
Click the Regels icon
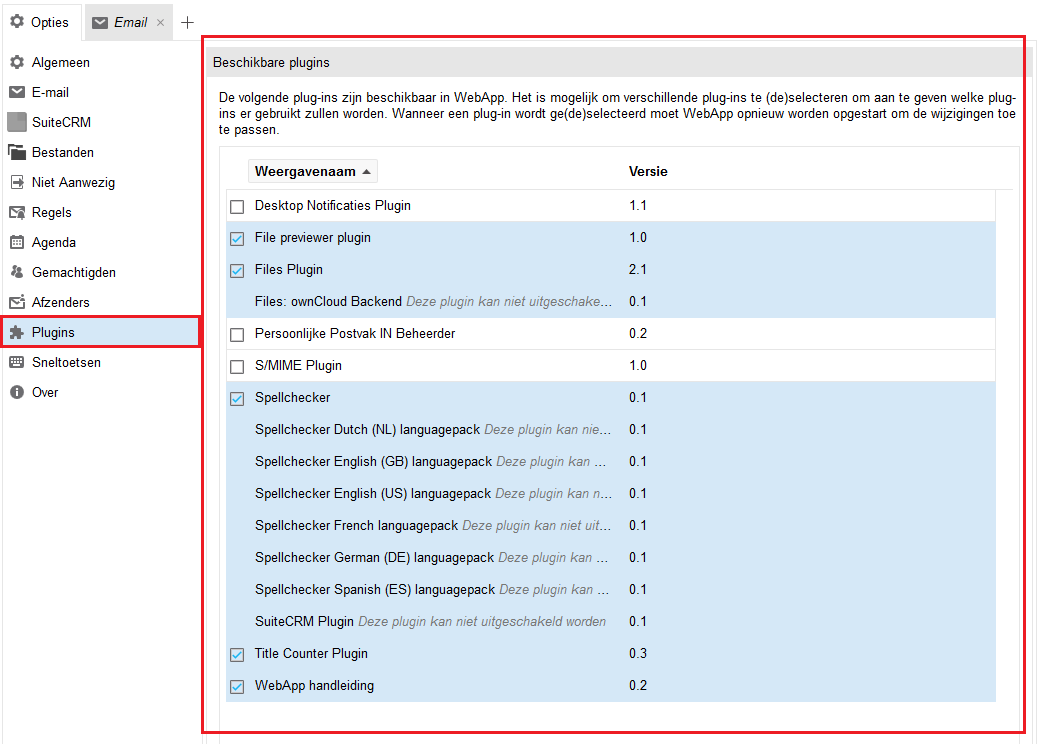click(17, 212)
